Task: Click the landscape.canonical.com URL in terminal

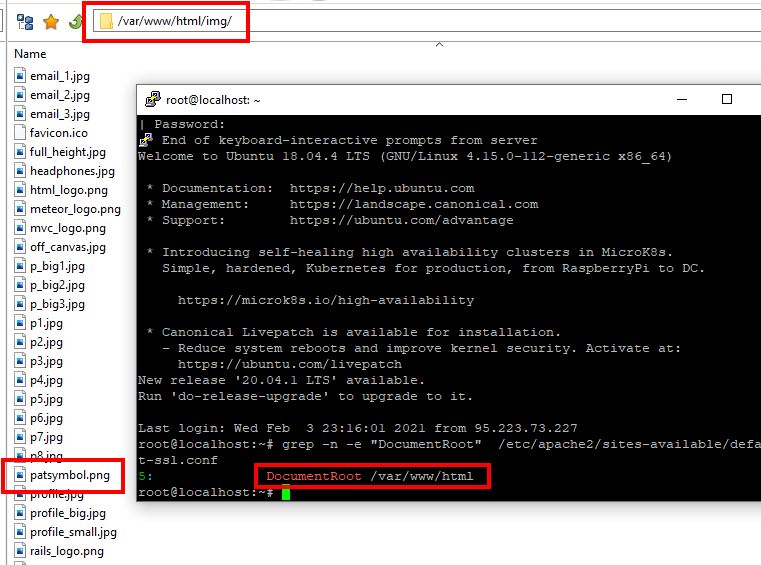Action: click(414, 204)
